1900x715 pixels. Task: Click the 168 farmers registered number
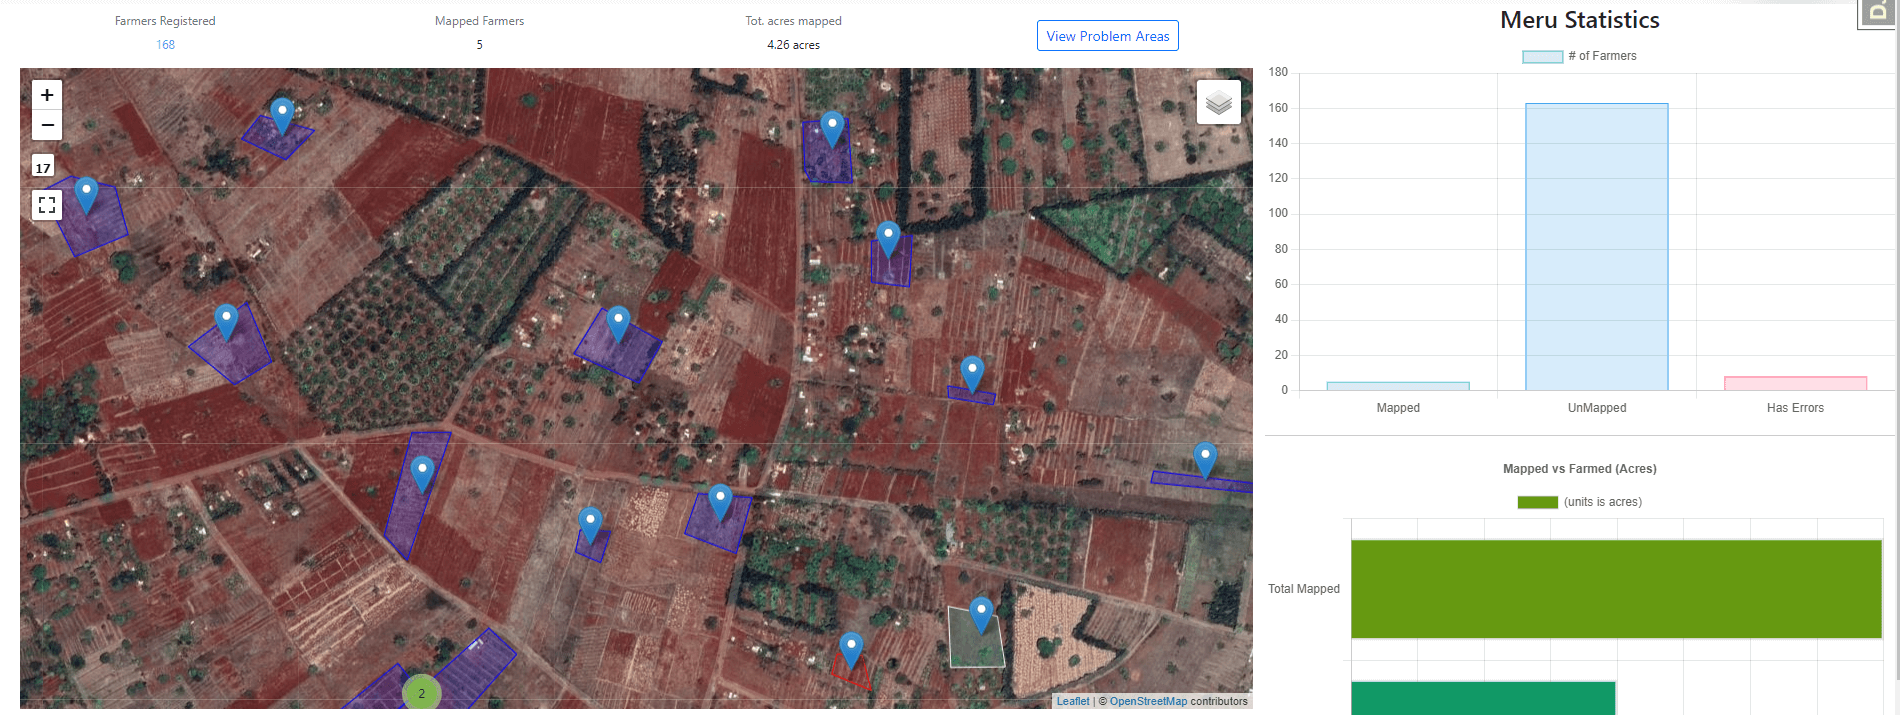point(165,45)
